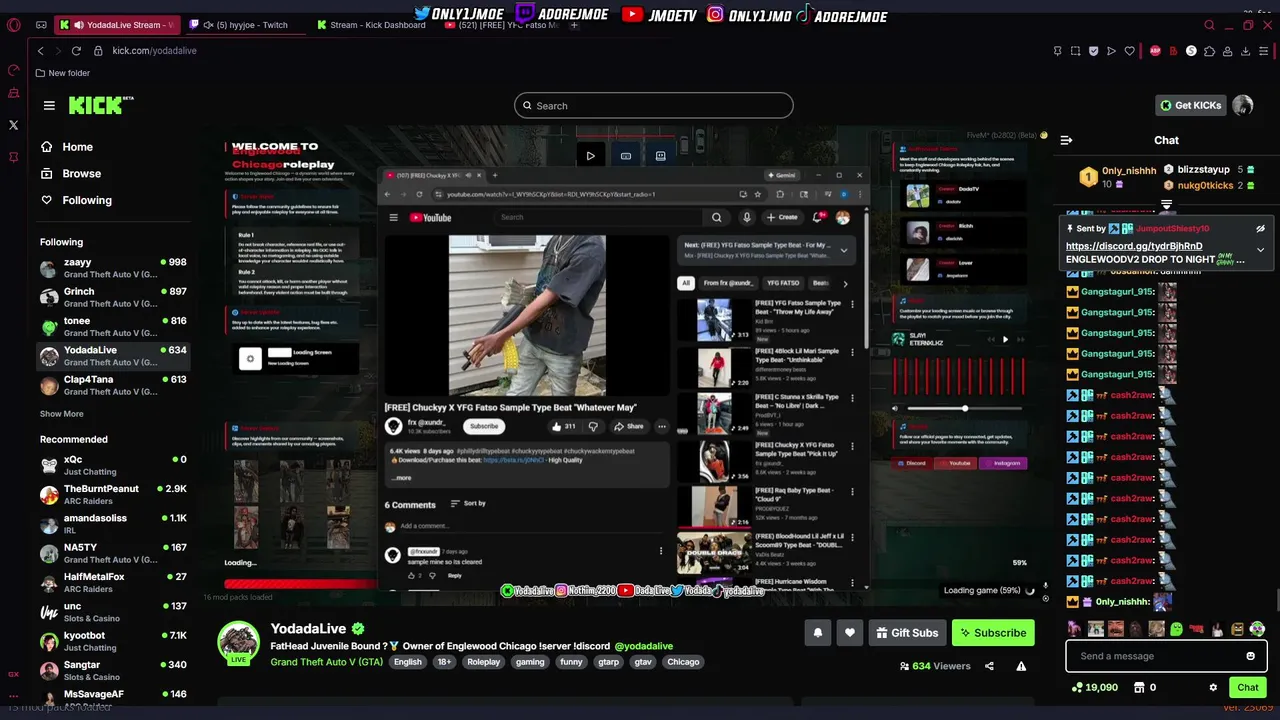This screenshot has height=720, width=1280.
Task: Open the Browse section
Action: pos(71,173)
